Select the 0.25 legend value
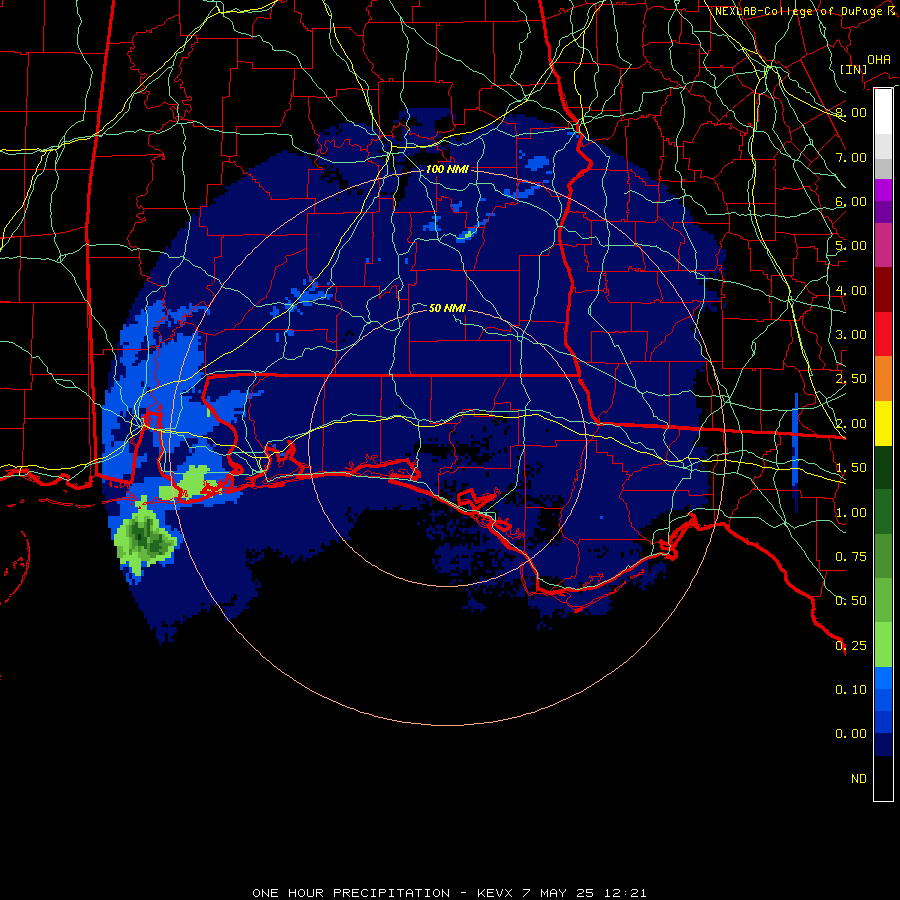The width and height of the screenshot is (900, 900). [x=851, y=646]
